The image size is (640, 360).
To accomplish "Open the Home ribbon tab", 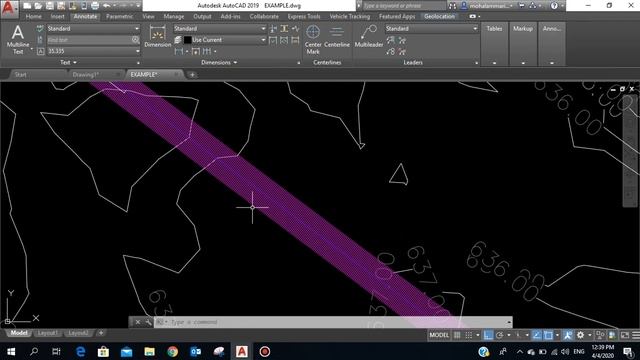I will [x=33, y=16].
